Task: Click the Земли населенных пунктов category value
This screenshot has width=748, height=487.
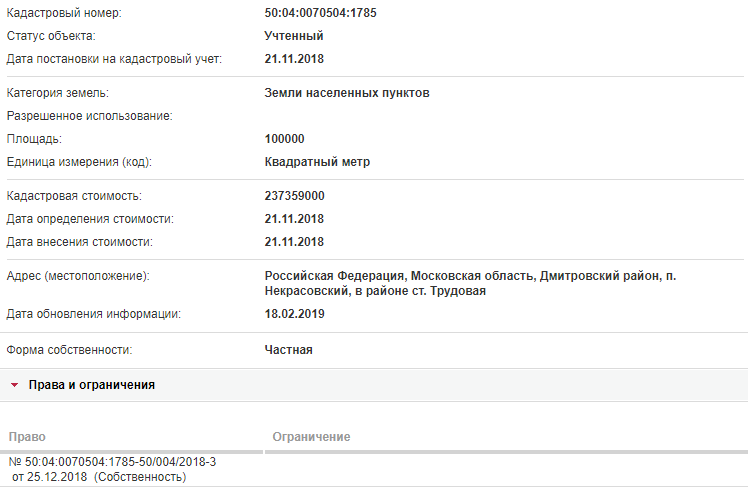Action: tap(347, 93)
